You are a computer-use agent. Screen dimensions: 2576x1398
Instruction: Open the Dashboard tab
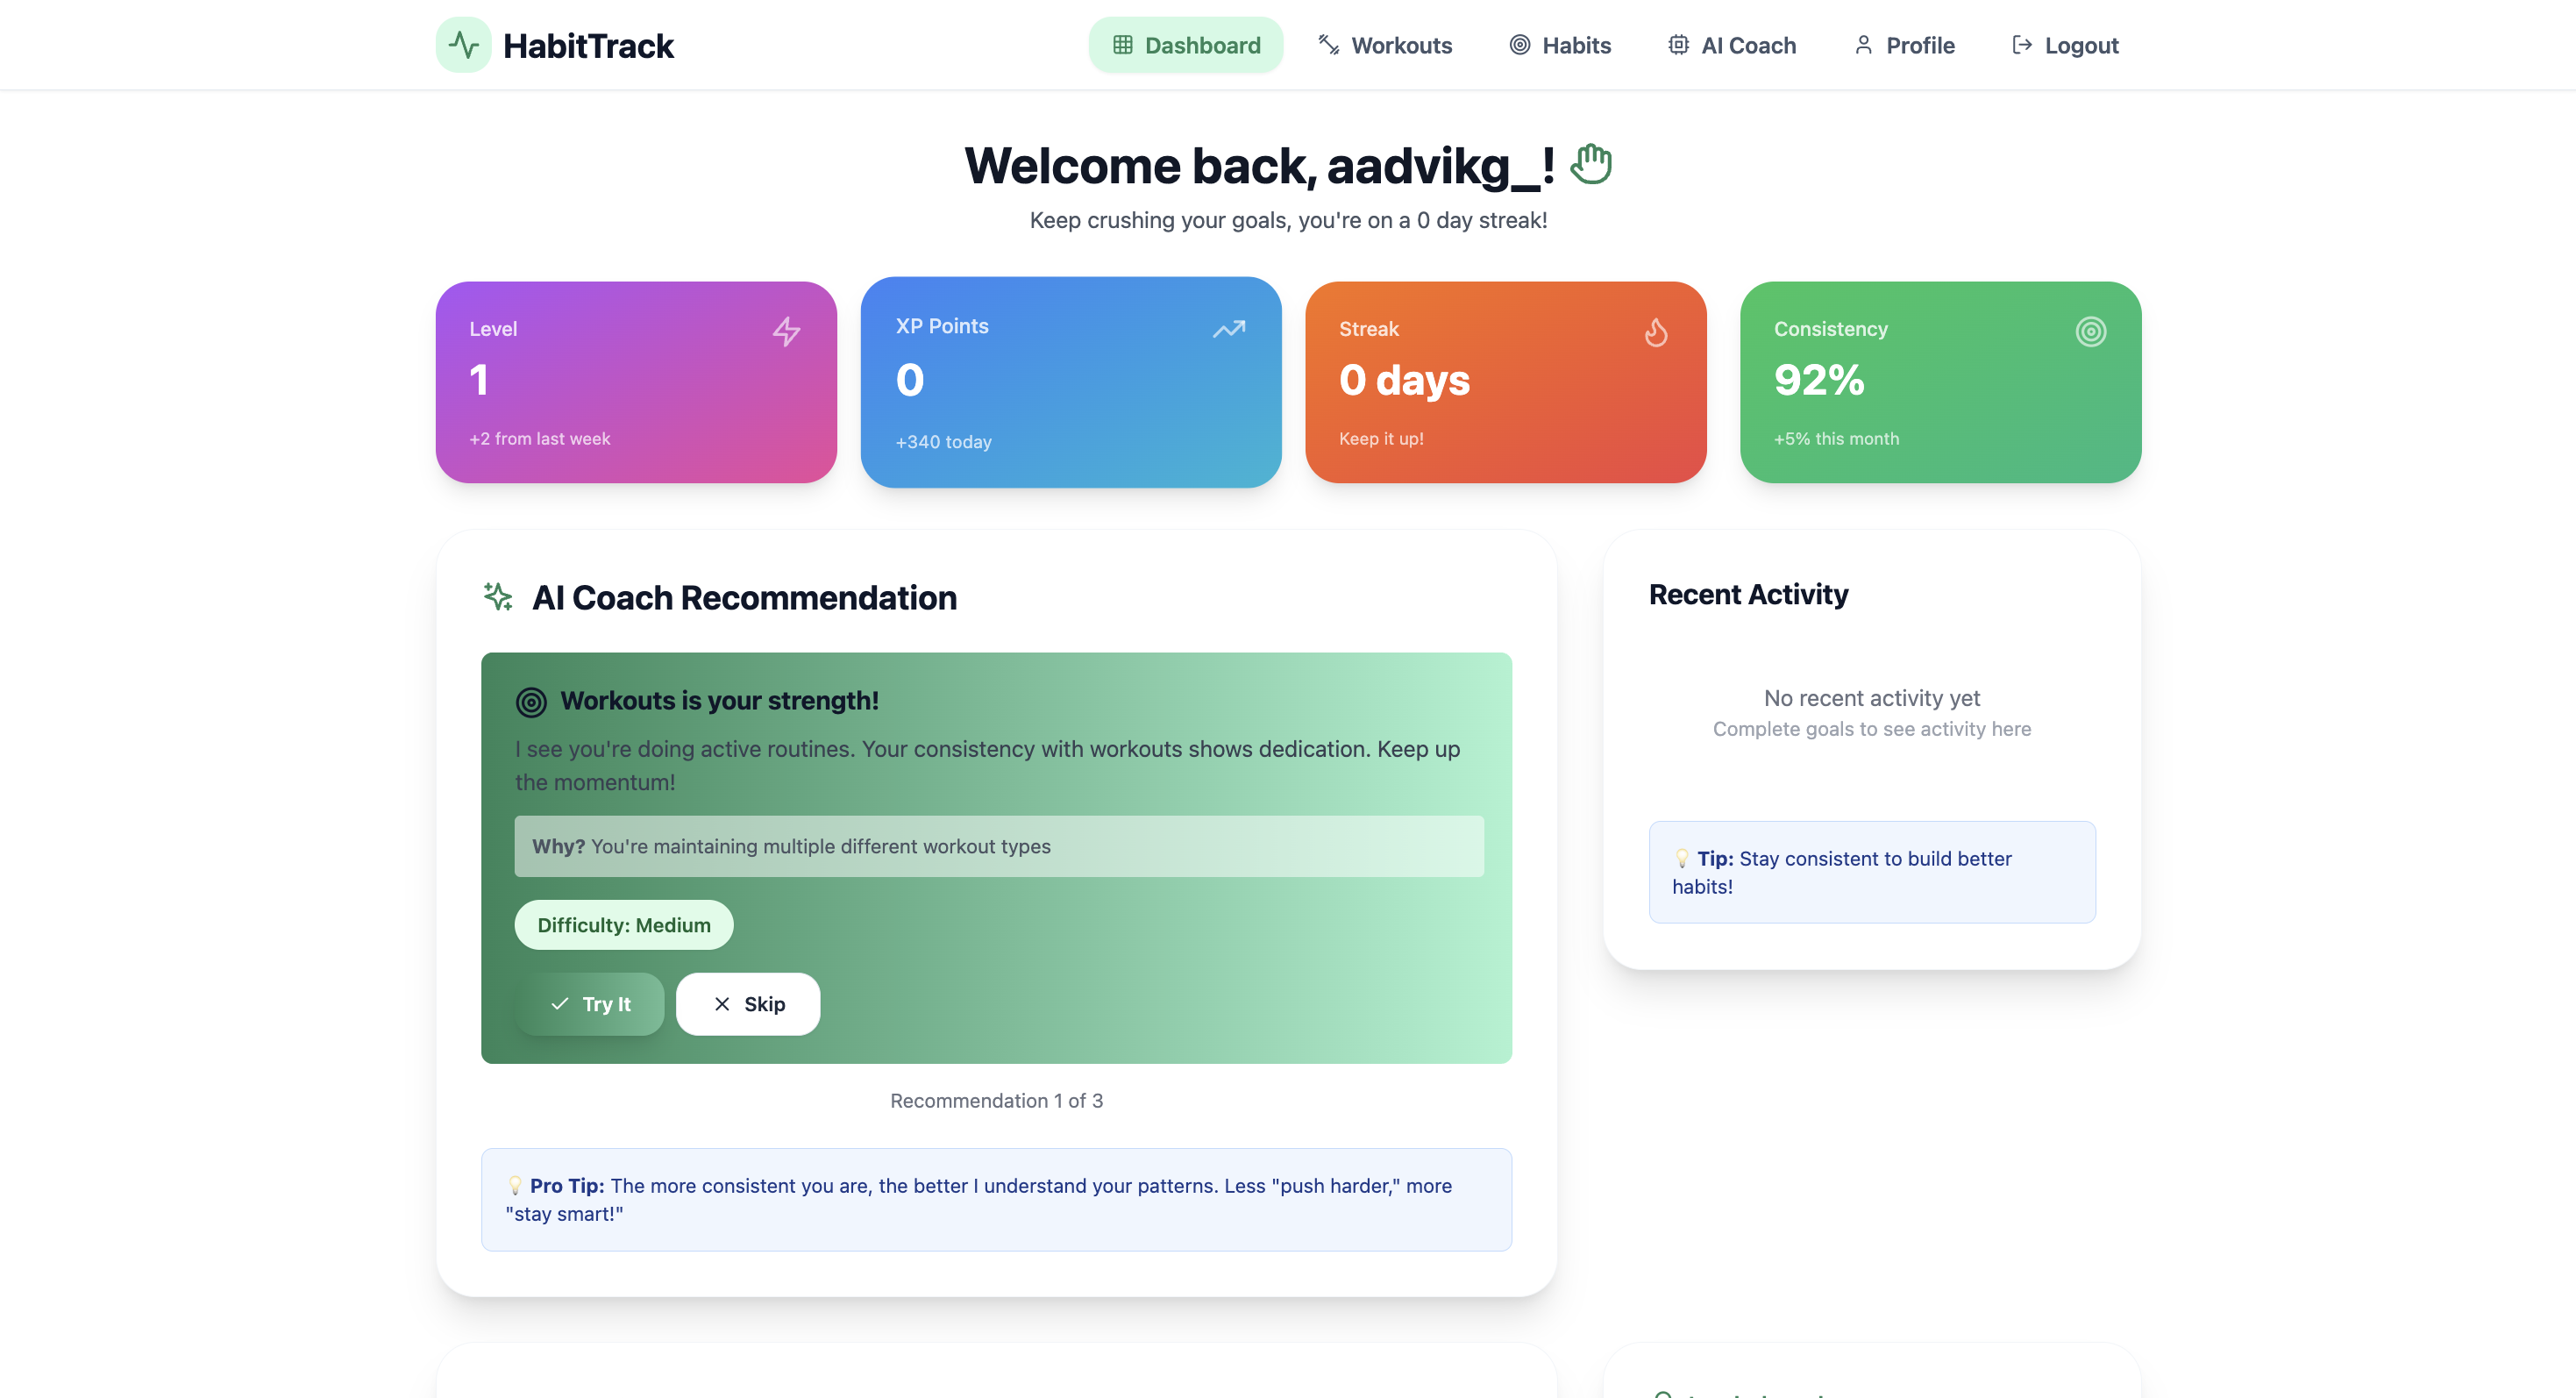(1186, 45)
